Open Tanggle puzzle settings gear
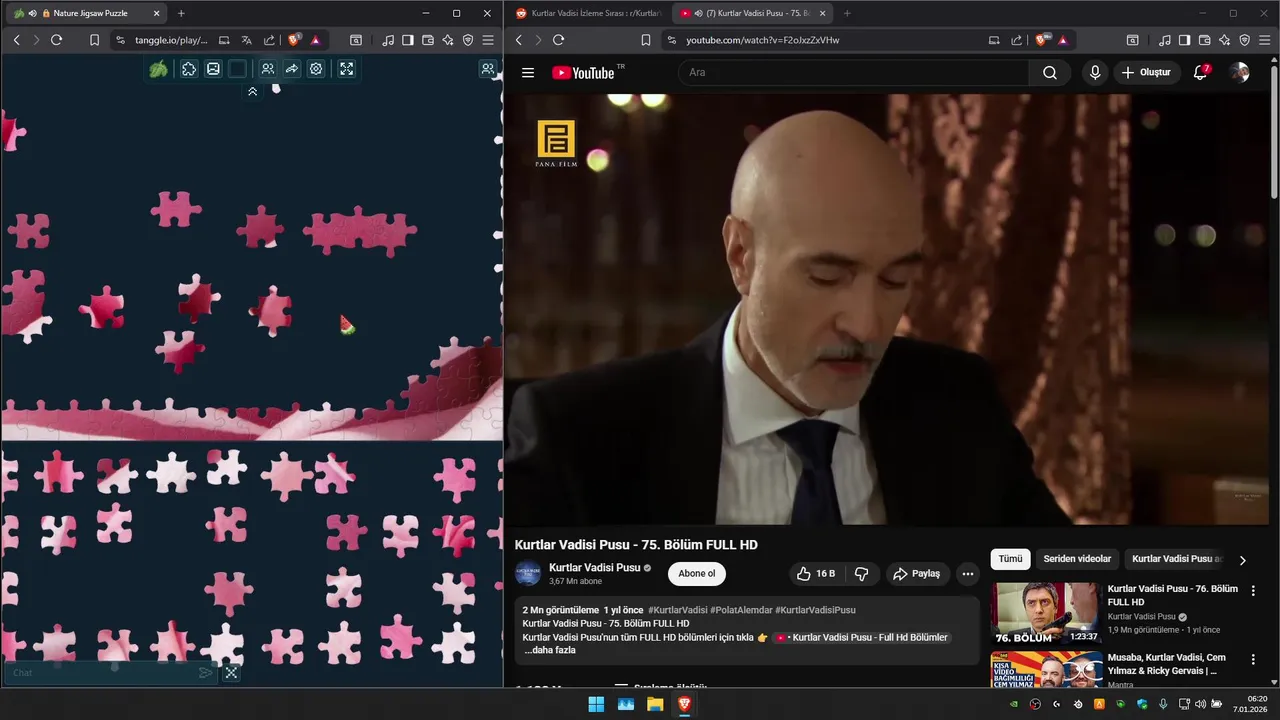This screenshot has height=720, width=1280. point(316,69)
